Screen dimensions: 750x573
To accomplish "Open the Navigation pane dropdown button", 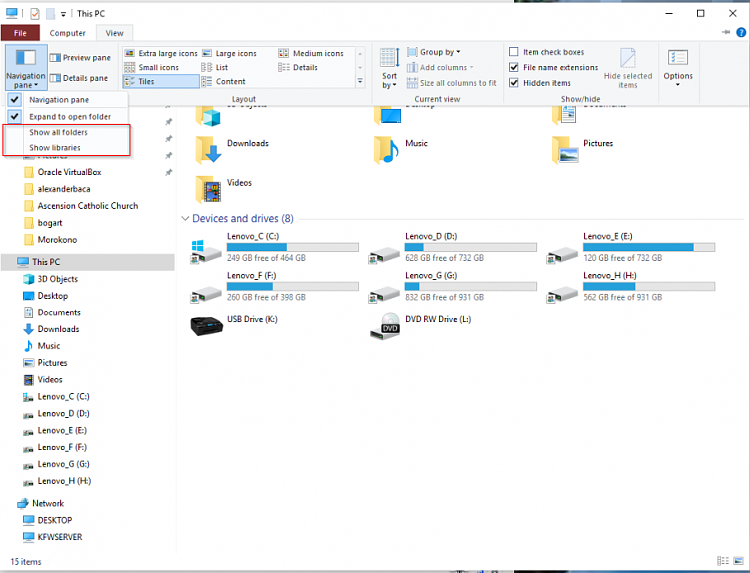I will (26, 67).
